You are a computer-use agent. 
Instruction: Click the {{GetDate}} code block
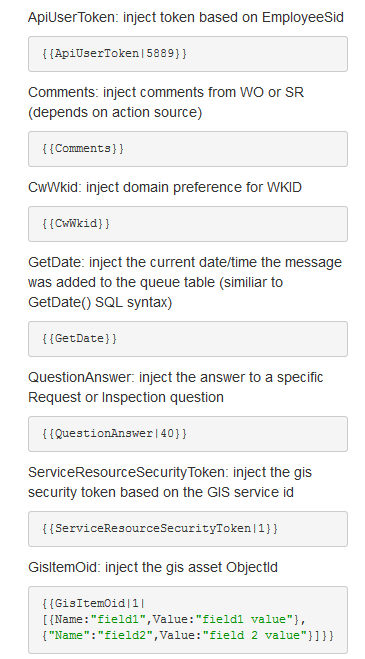point(188,339)
